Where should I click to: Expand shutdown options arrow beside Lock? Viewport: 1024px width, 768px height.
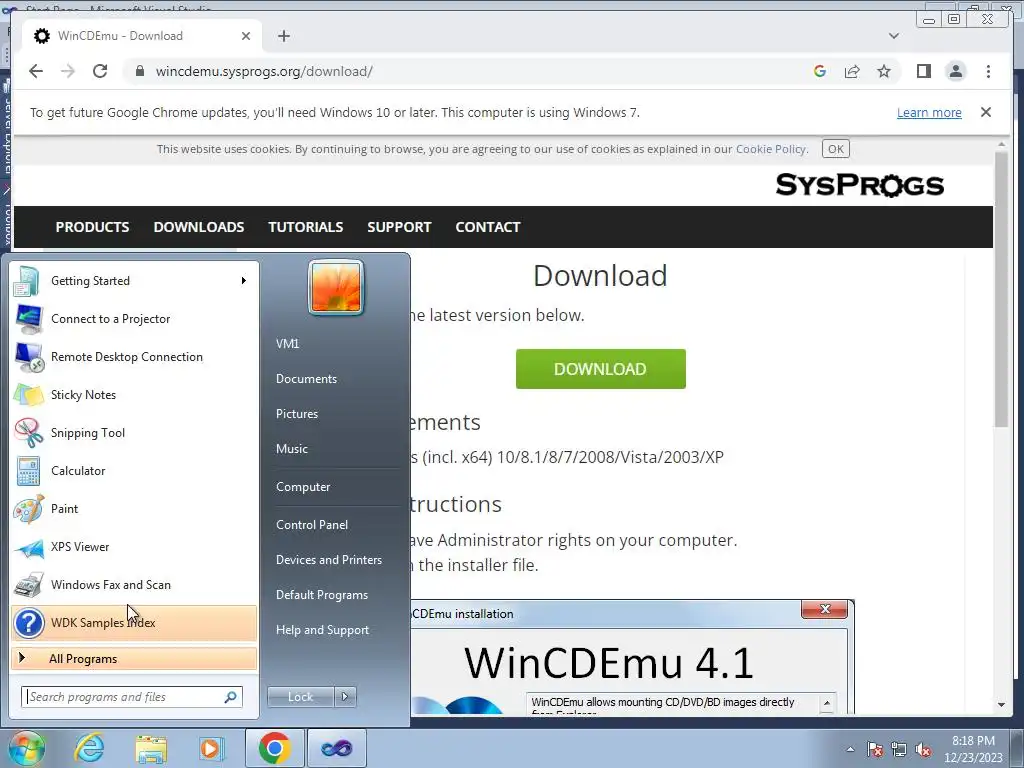[345, 697]
